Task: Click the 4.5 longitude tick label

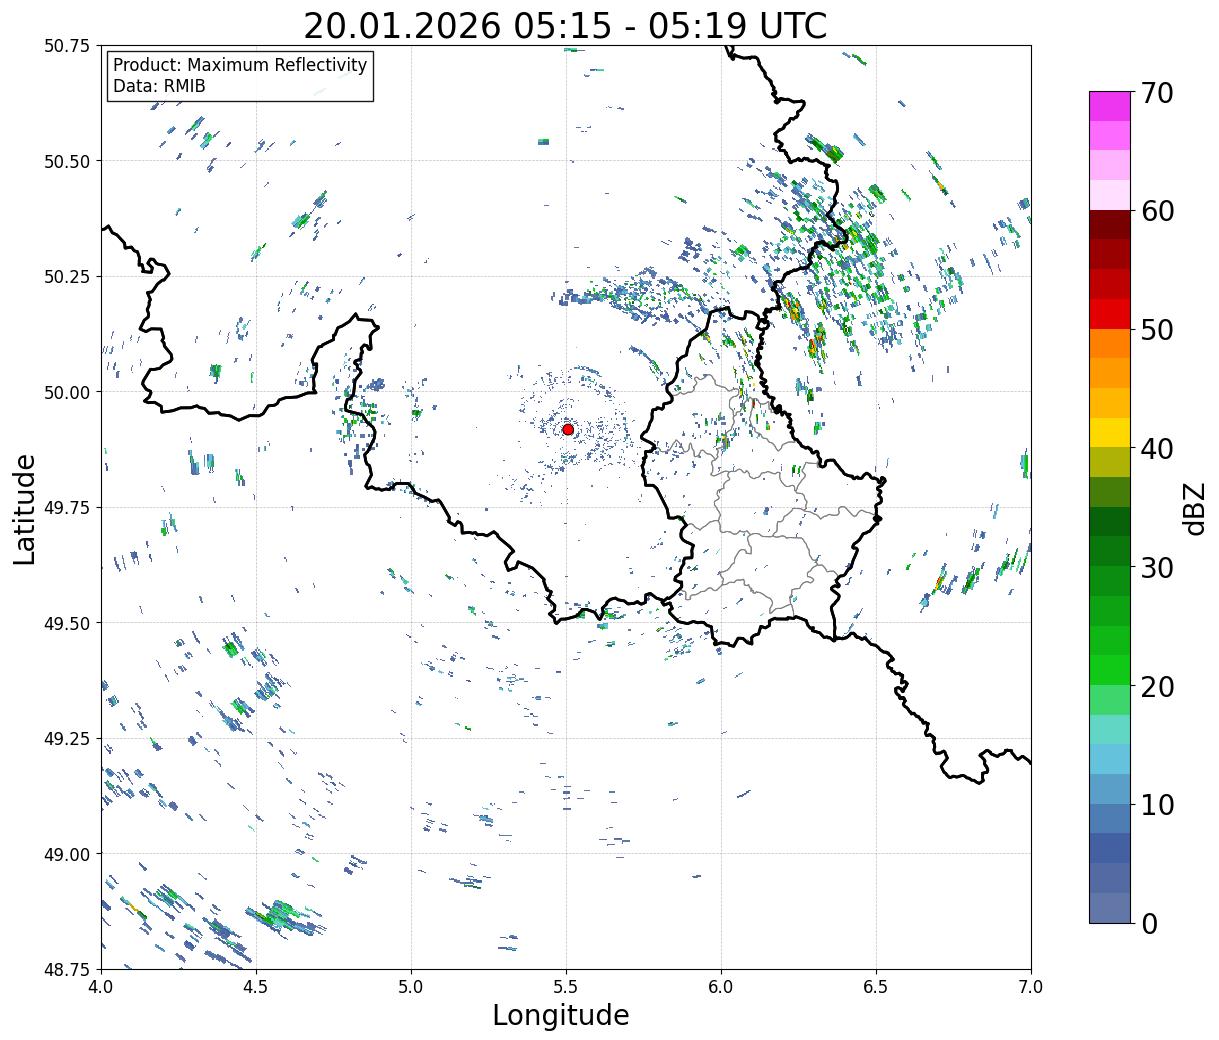Action: (x=256, y=986)
